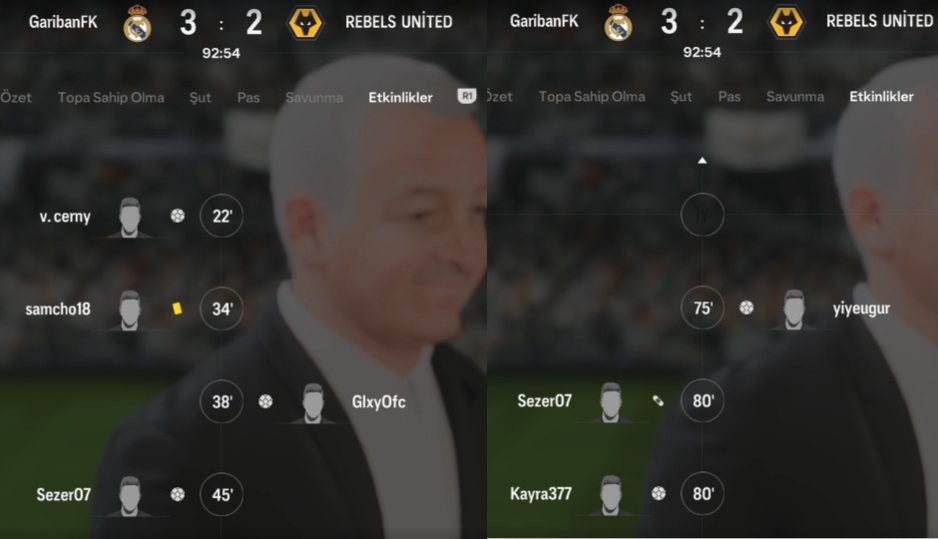938x539 pixels.
Task: Click the 38' minute marker
Action: tap(221, 401)
